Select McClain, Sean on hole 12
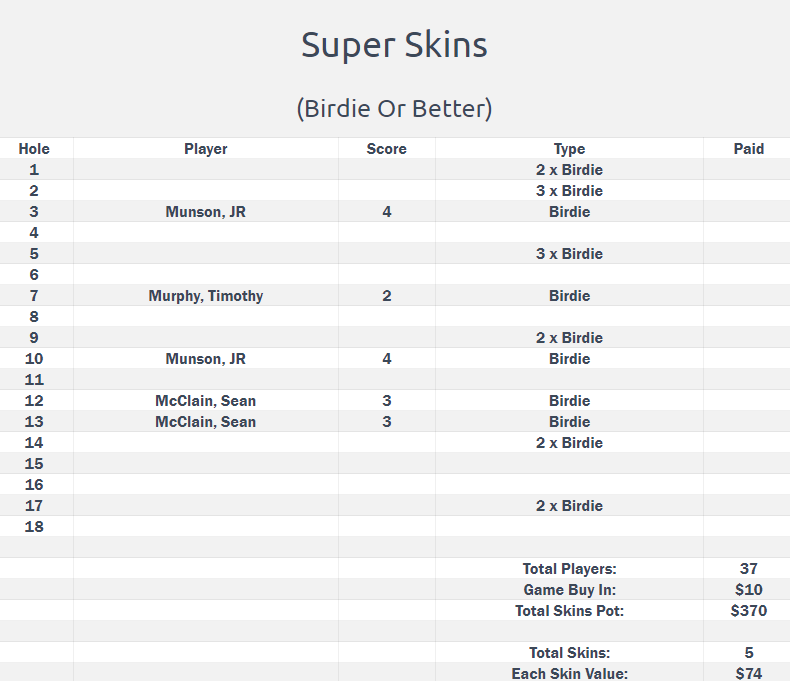790x681 pixels. click(x=206, y=401)
